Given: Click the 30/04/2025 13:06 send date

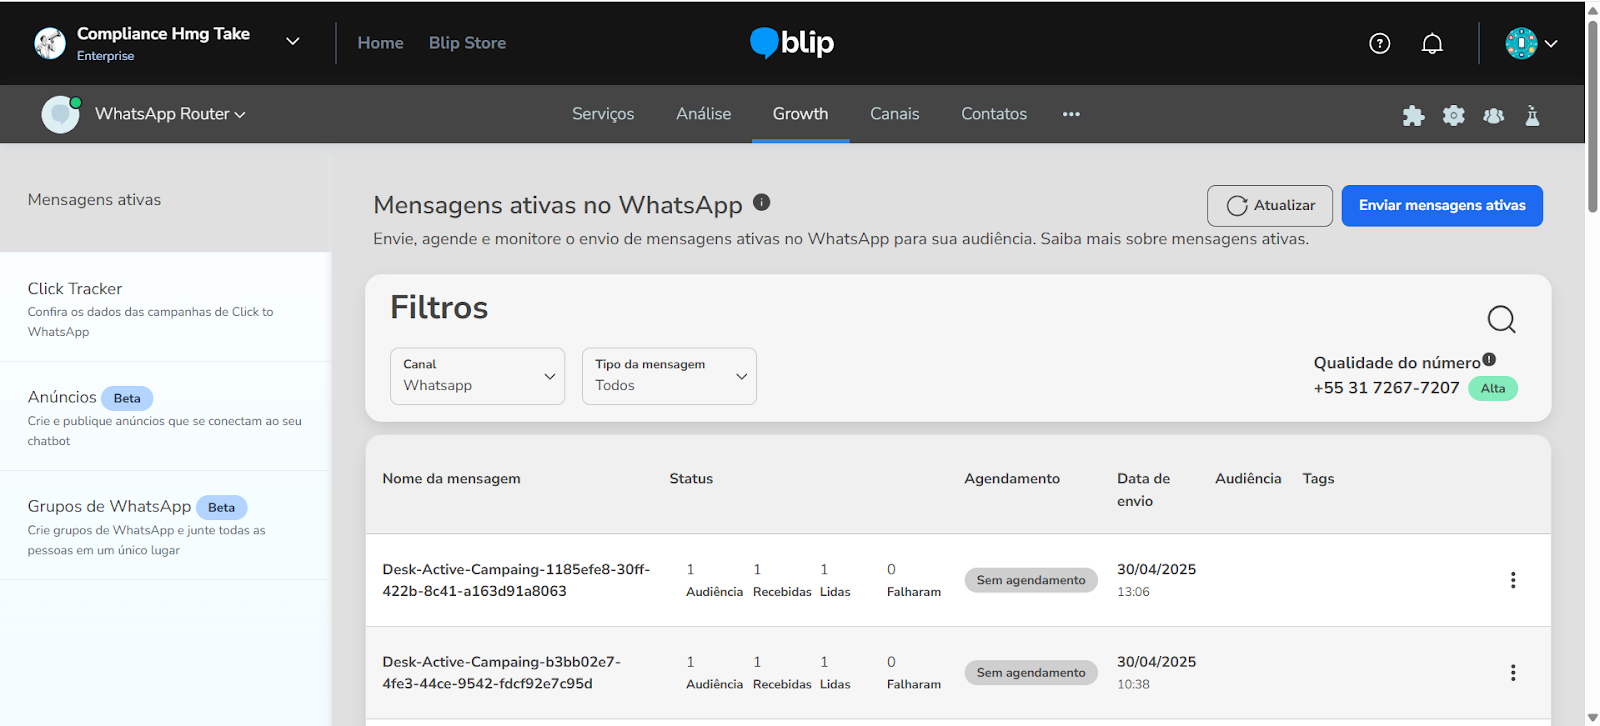Looking at the screenshot, I should point(1156,580).
